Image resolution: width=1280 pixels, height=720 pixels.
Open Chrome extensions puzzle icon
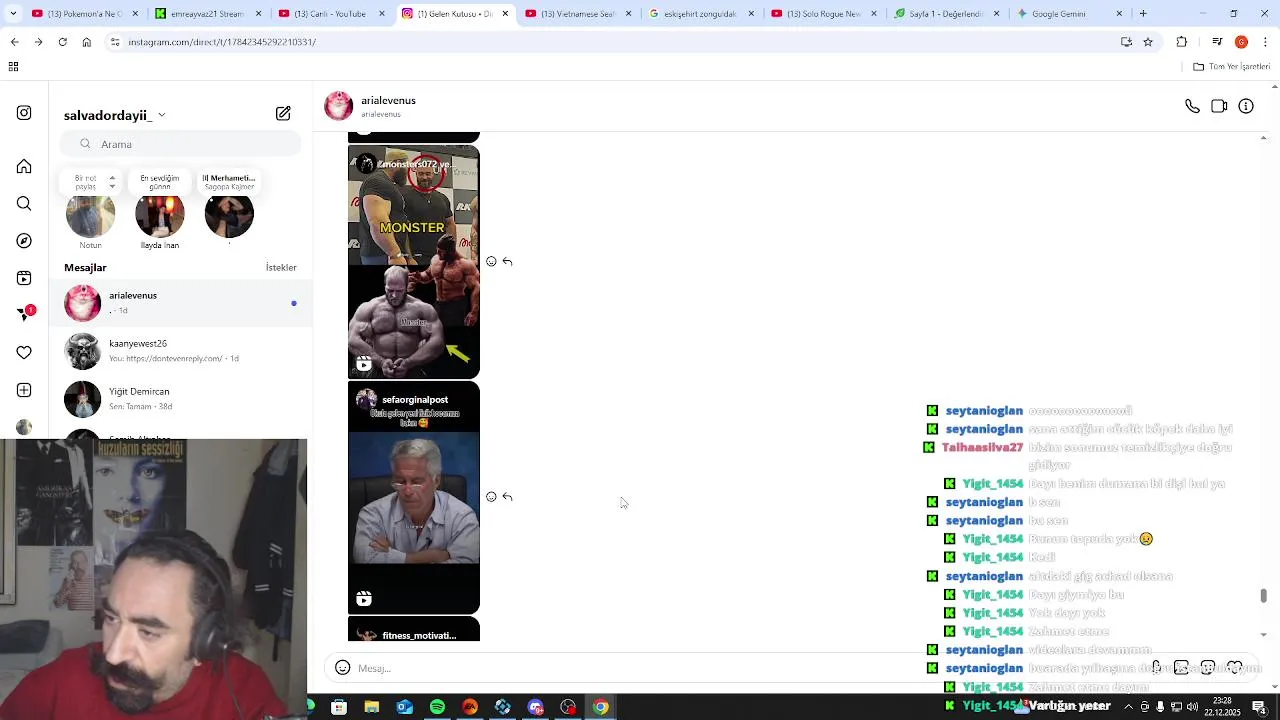1182,42
